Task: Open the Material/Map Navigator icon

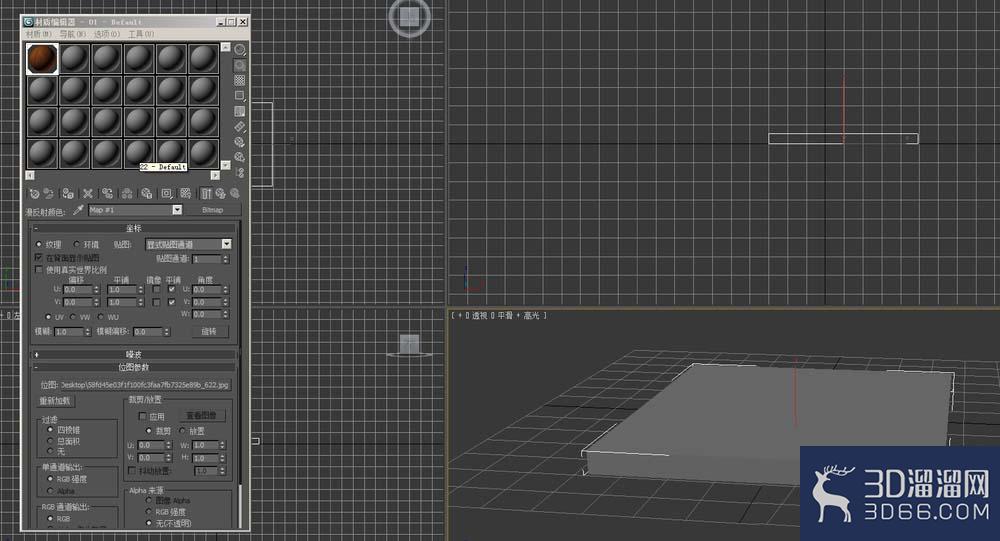Action: point(240,172)
